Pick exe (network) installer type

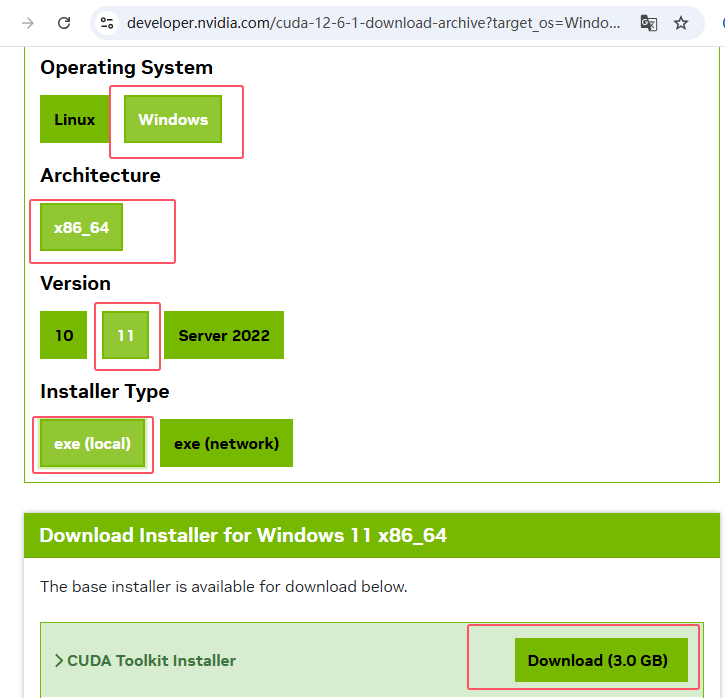(x=227, y=443)
